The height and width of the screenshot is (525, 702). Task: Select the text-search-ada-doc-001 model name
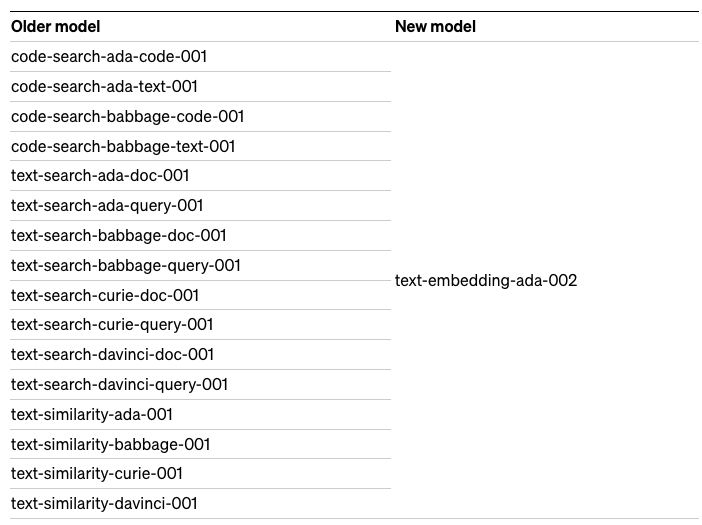coord(100,176)
